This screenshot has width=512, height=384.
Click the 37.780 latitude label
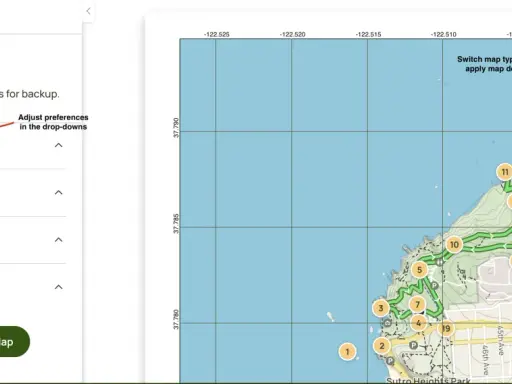[x=176, y=320]
